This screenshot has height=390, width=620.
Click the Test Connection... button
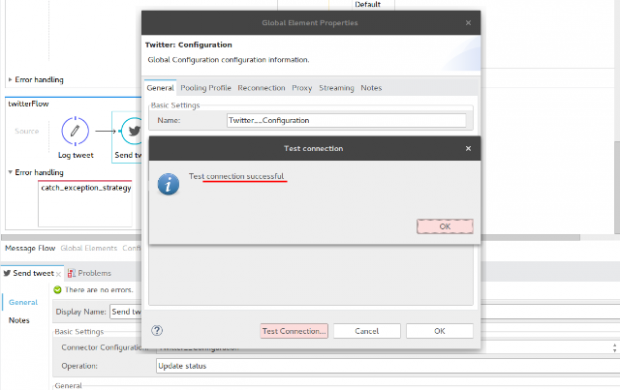click(294, 331)
